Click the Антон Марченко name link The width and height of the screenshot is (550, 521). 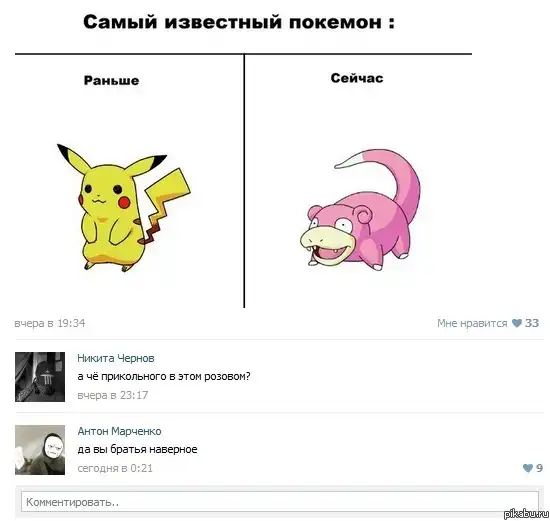119,431
